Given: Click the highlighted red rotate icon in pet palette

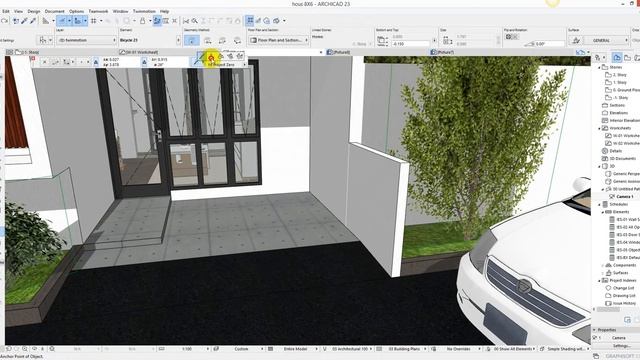Looking at the screenshot, I should 211,57.
